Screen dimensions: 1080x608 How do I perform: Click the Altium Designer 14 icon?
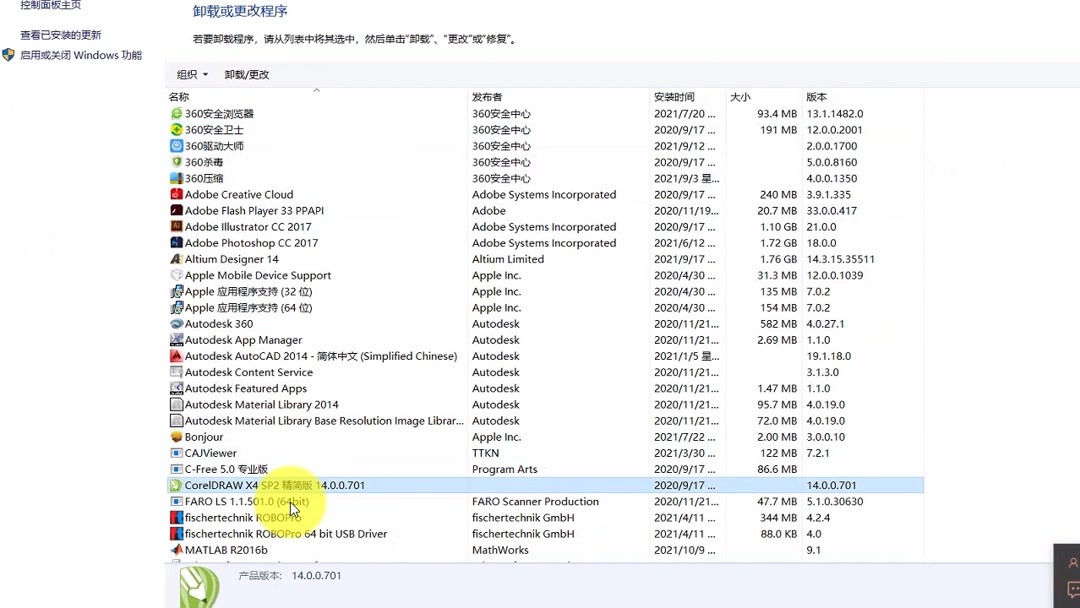pyautogui.click(x=178, y=259)
